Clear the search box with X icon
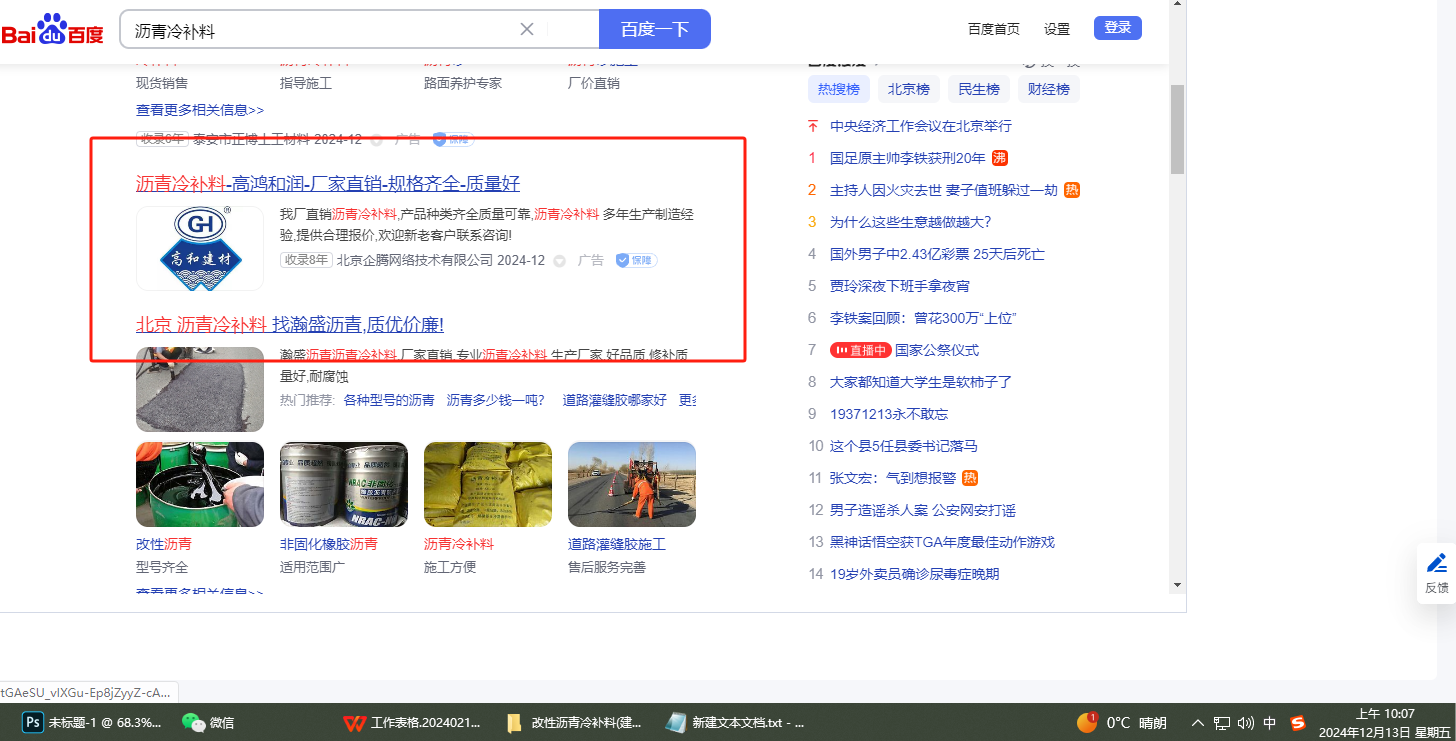Screen dimensions: 1456x741 (527, 29)
